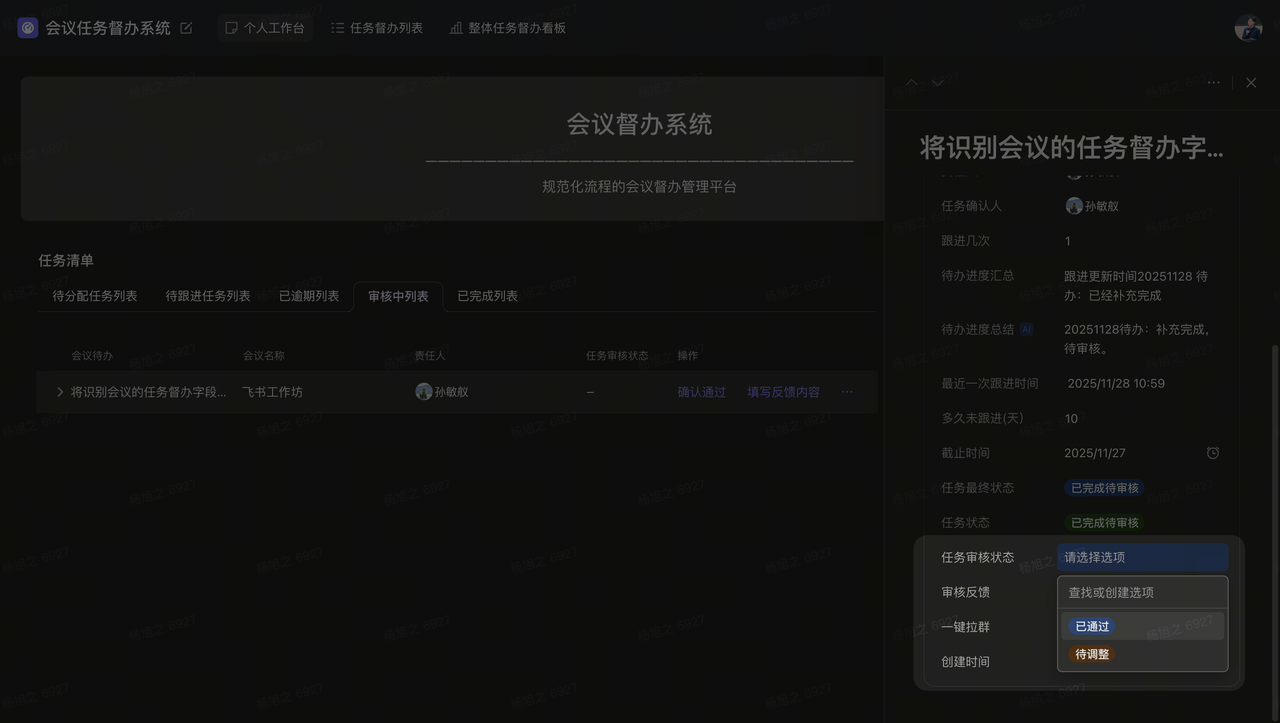Open the user avatar in top right
The height and width of the screenshot is (723, 1280).
1248,28
